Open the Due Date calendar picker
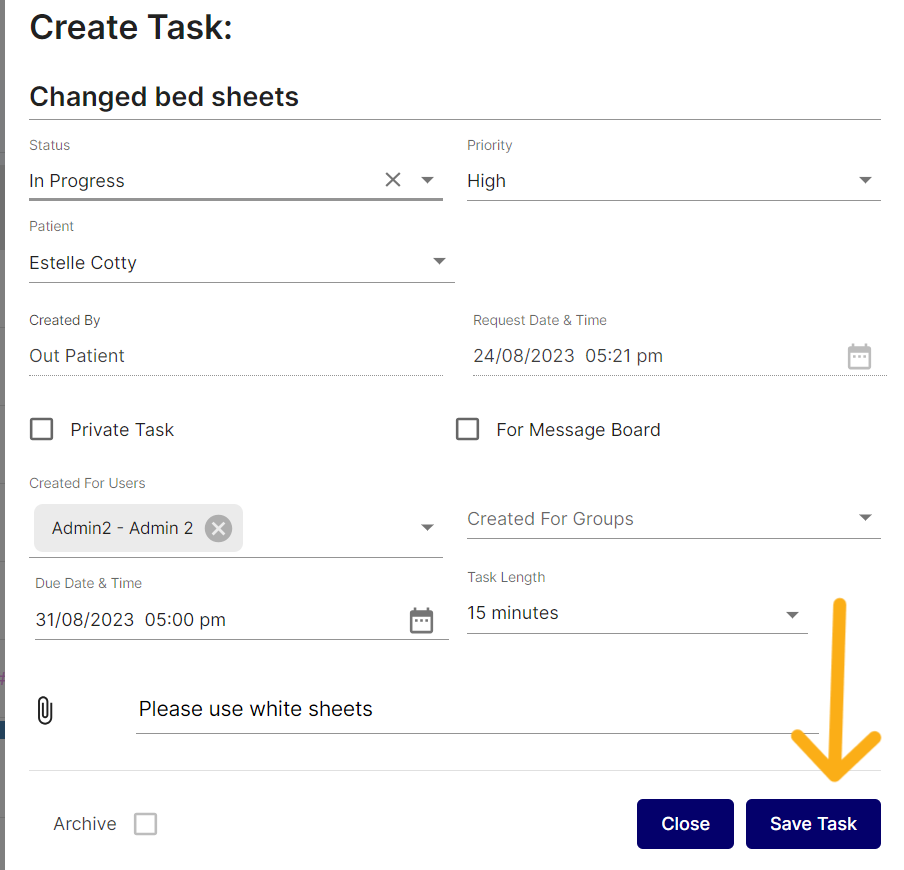Viewport: 904px width, 870px height. [x=422, y=620]
